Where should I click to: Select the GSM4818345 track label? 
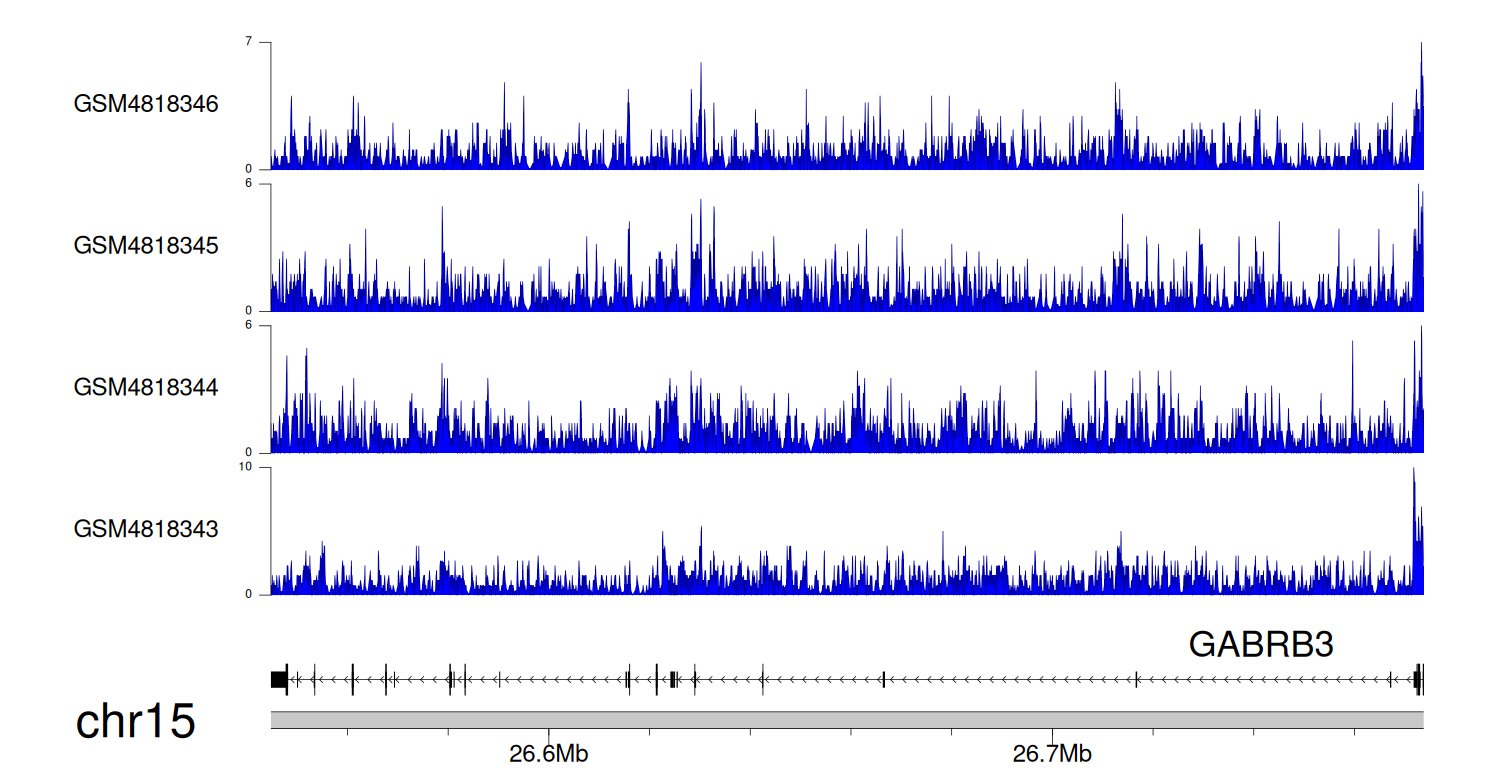[146, 245]
